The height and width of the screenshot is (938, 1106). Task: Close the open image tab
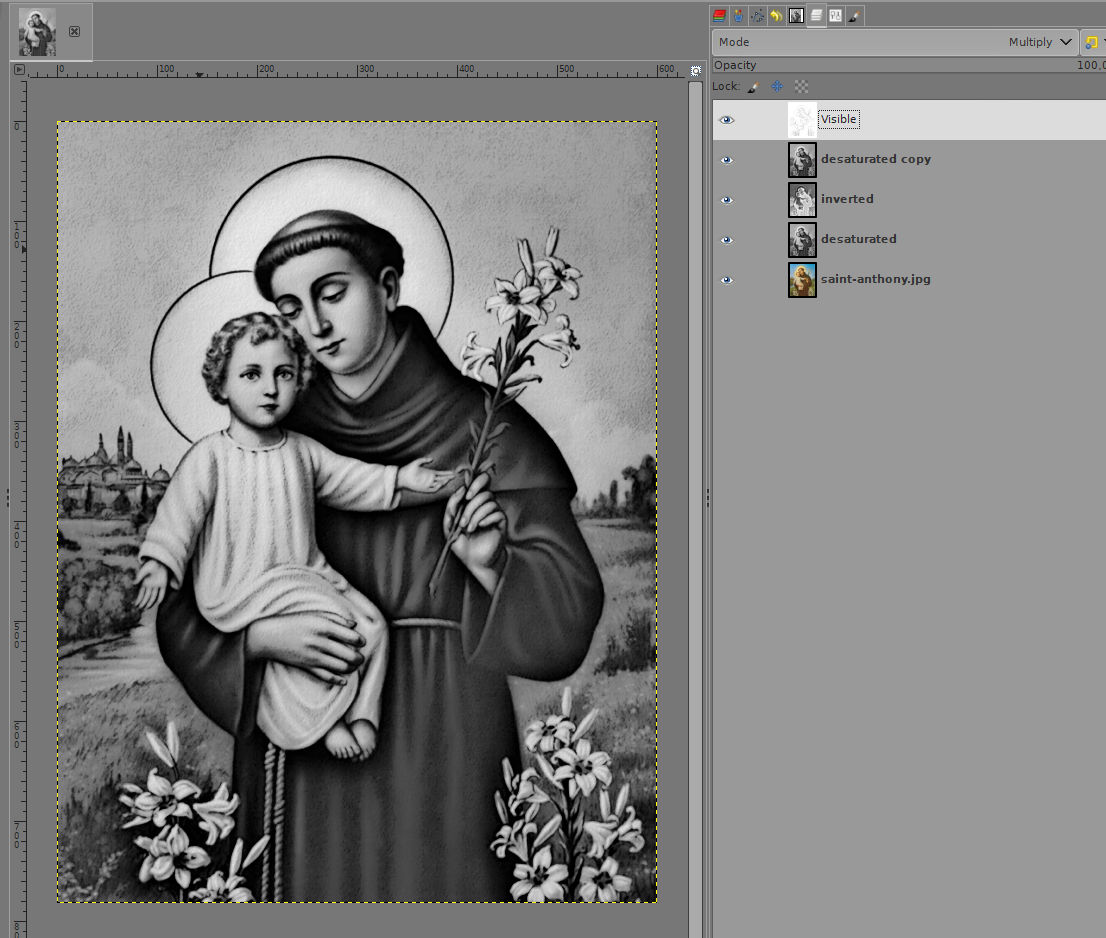point(74,31)
